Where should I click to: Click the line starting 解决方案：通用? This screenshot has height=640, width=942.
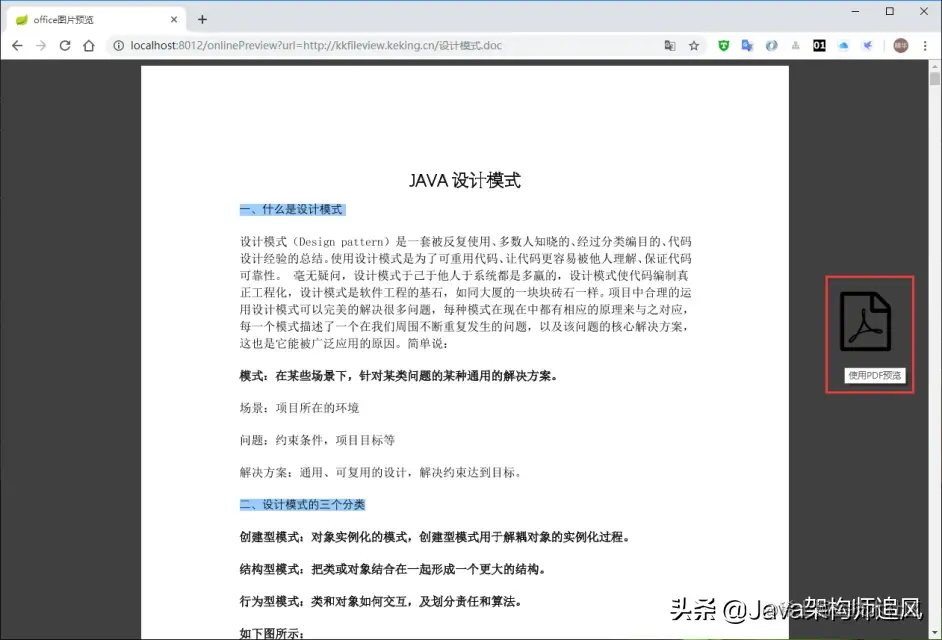pyautogui.click(x=381, y=472)
